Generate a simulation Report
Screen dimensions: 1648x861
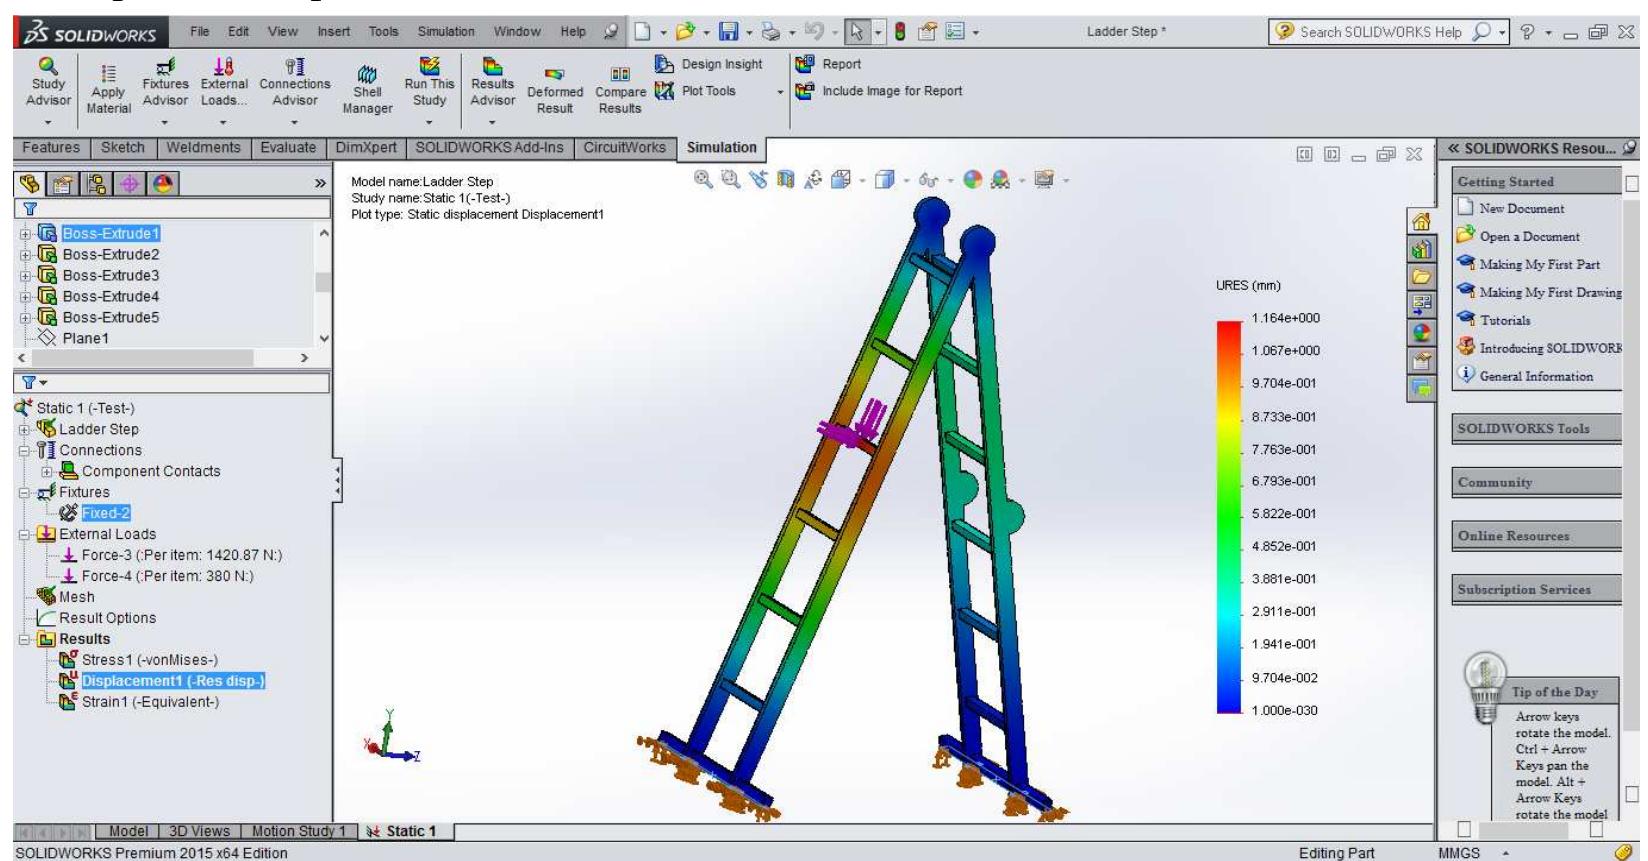pyautogui.click(x=828, y=64)
